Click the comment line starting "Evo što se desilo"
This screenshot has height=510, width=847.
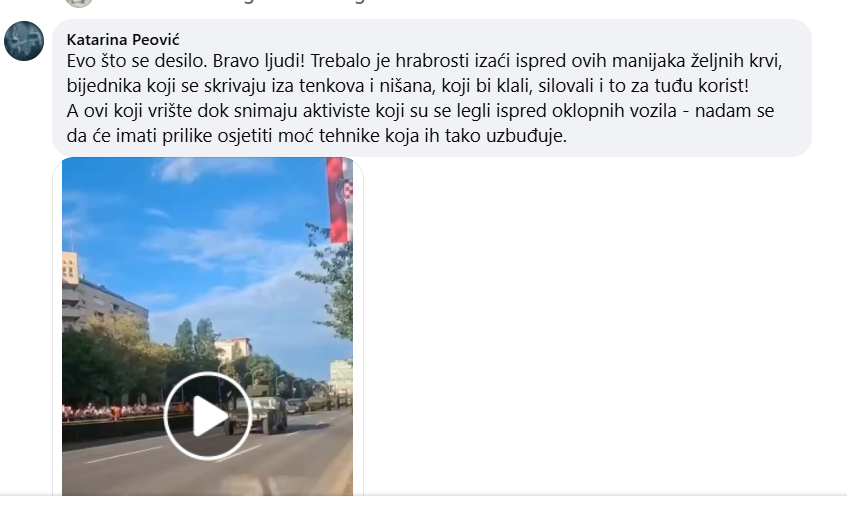coord(424,61)
